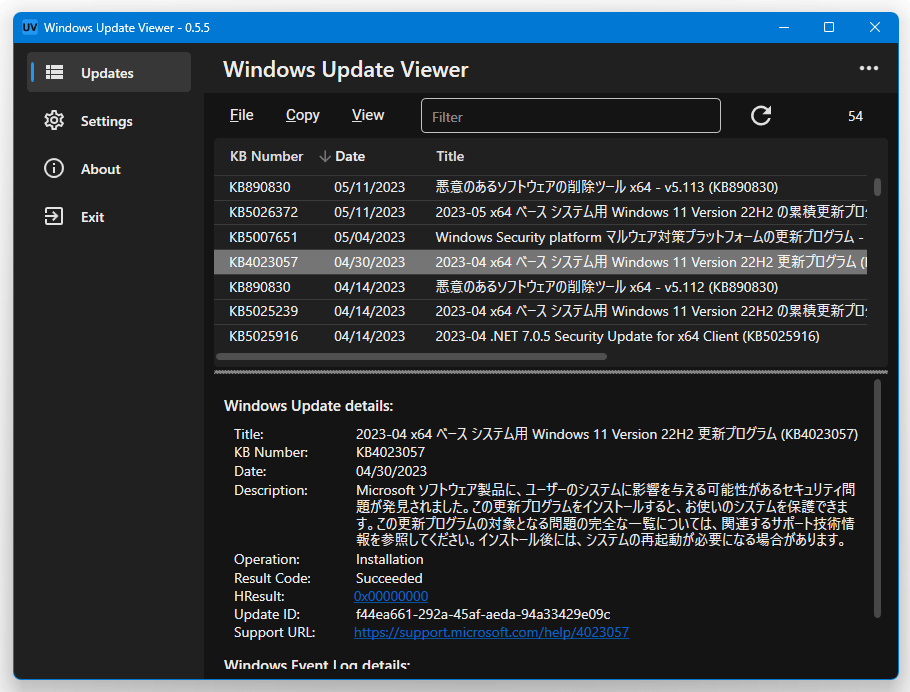Open the File menu

tap(241, 115)
